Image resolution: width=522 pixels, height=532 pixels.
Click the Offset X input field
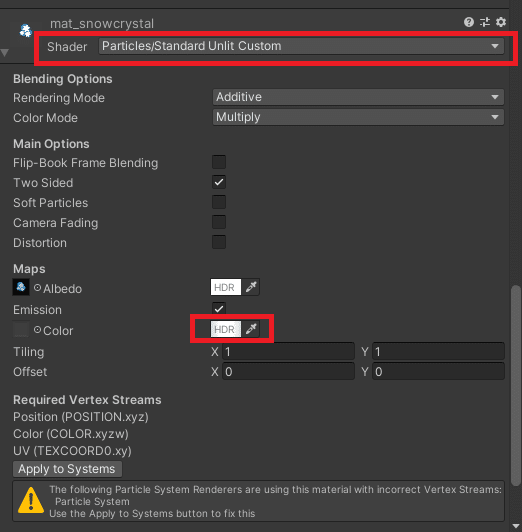tap(288, 372)
